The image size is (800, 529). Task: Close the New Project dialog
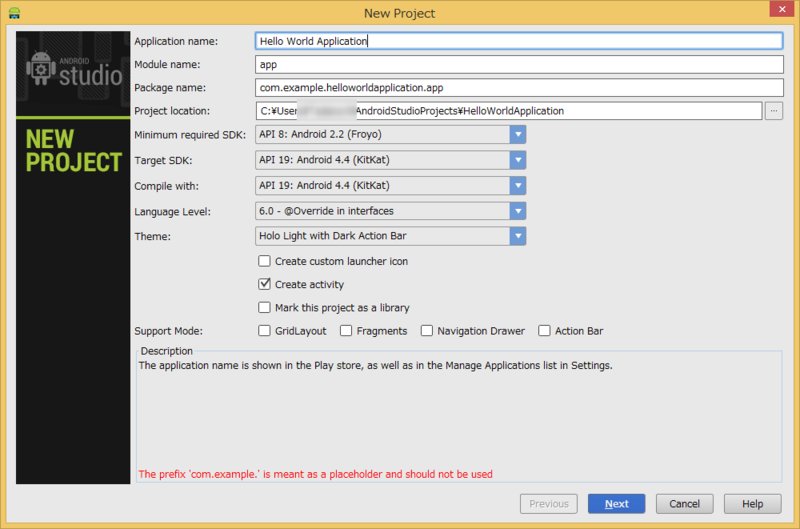782,9
